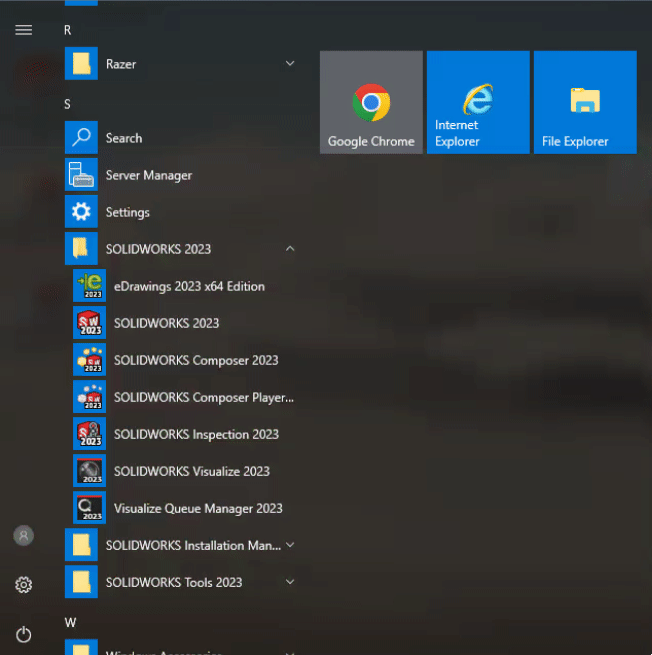Click the Search label
Screen dimensions: 652x655
click(x=124, y=138)
